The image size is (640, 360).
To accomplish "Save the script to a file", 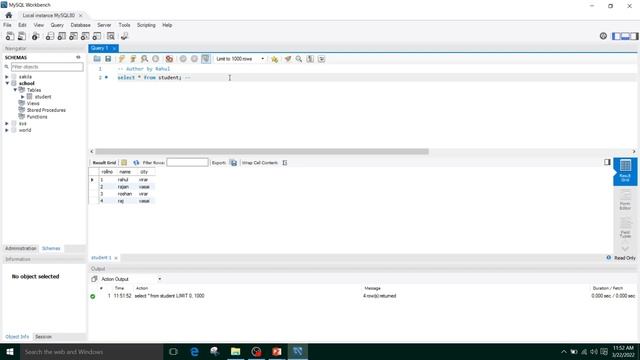I will click(x=108, y=59).
